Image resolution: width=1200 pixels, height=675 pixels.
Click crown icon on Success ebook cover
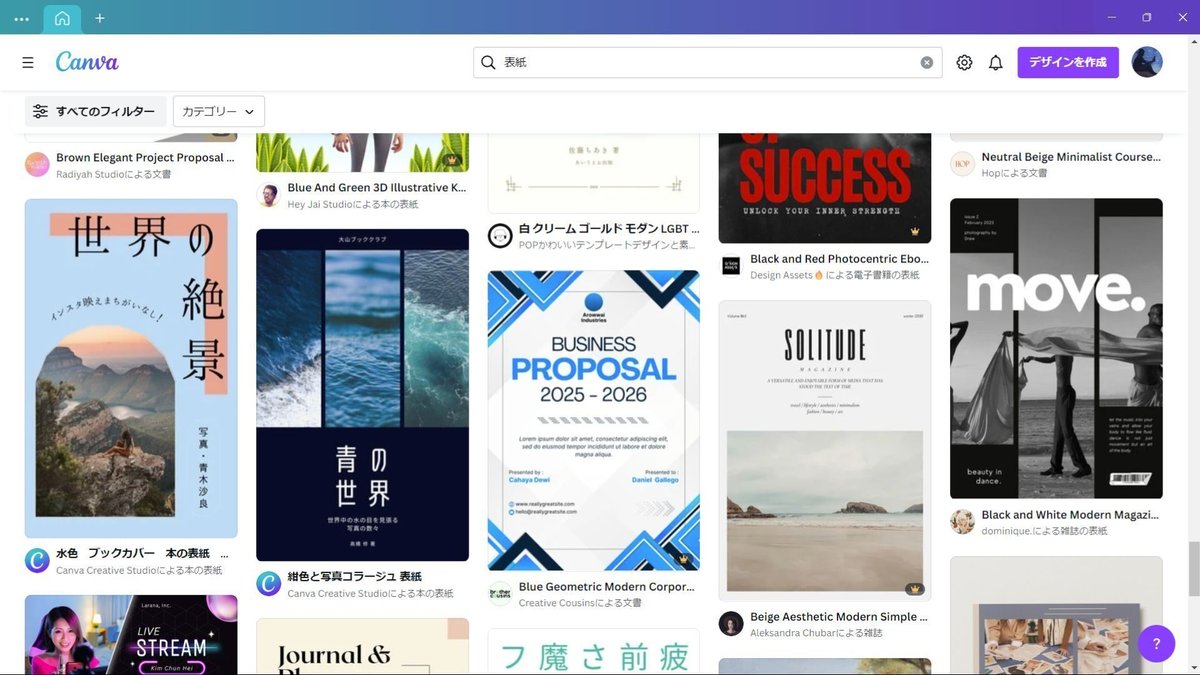pyautogui.click(x=915, y=231)
